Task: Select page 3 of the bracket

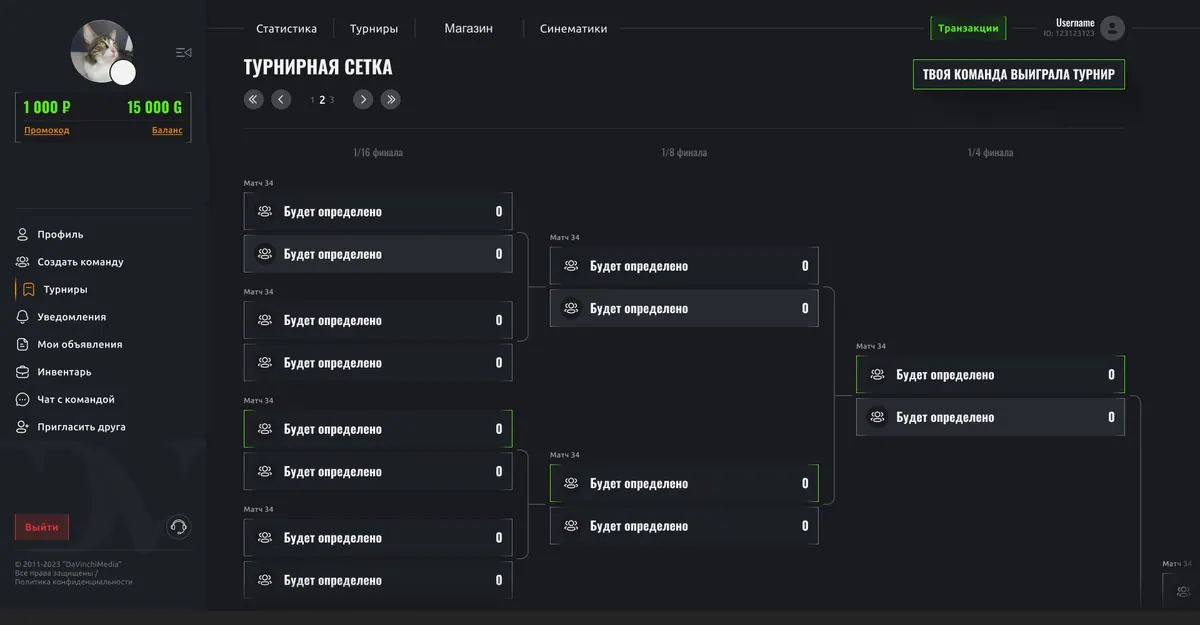Action: [x=332, y=100]
